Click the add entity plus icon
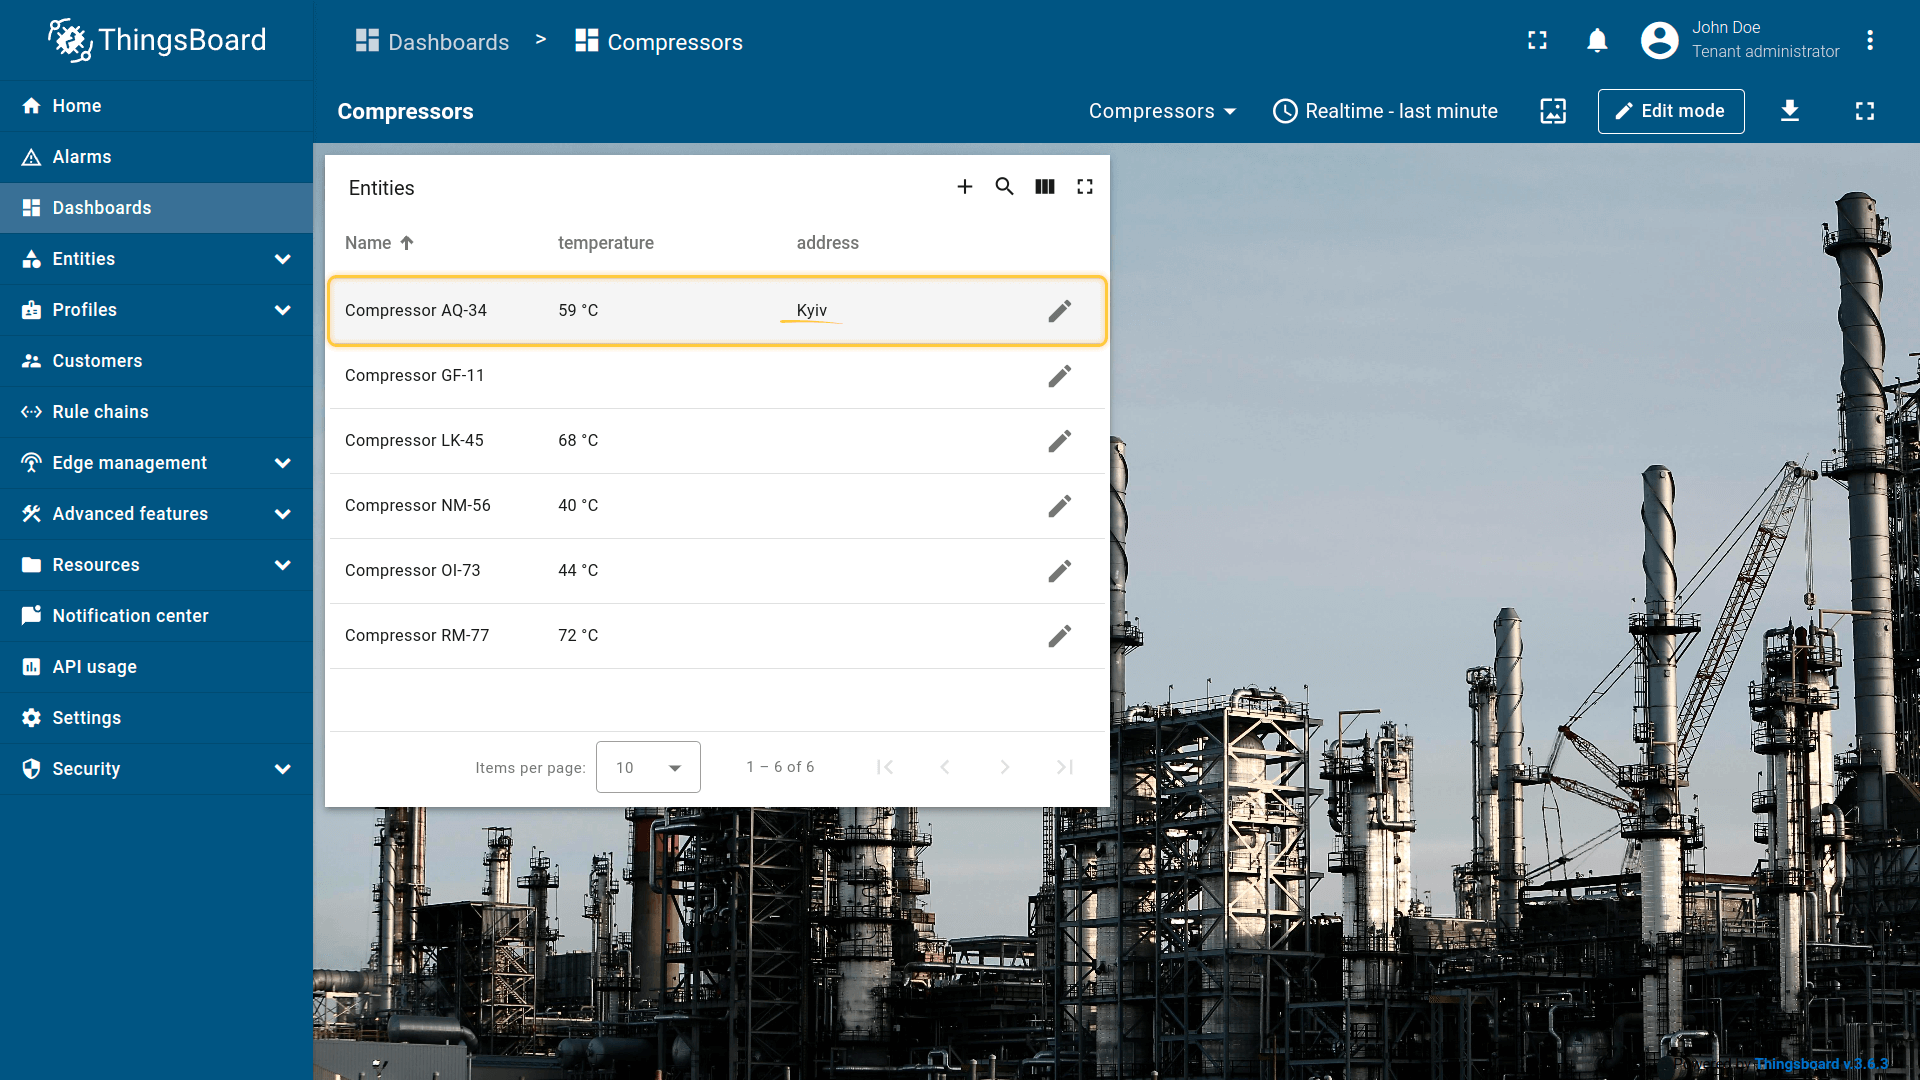 (x=964, y=187)
